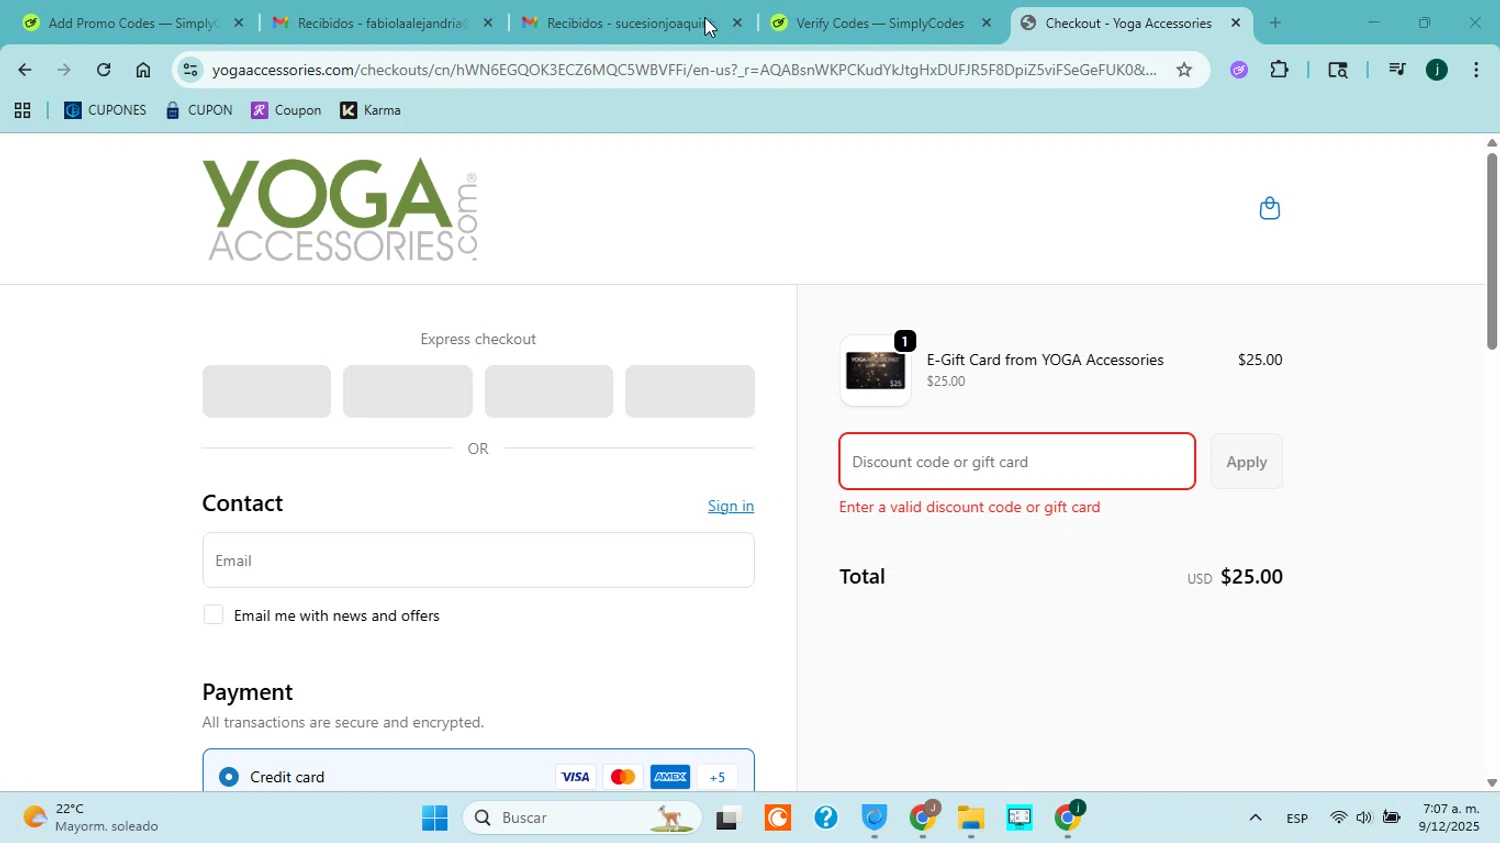The image size is (1500, 843).
Task: Click the page vertical scrollbar
Action: [1491, 250]
